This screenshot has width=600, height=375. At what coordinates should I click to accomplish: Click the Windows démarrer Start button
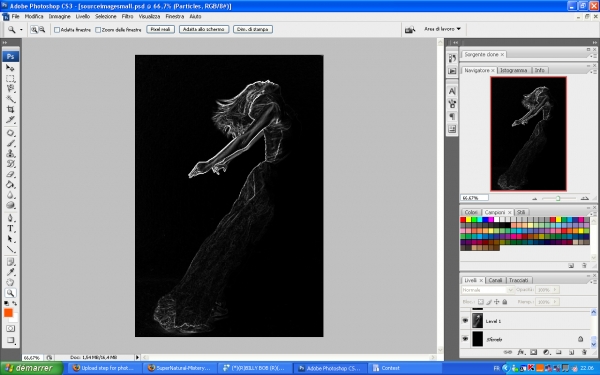[x=31, y=368]
